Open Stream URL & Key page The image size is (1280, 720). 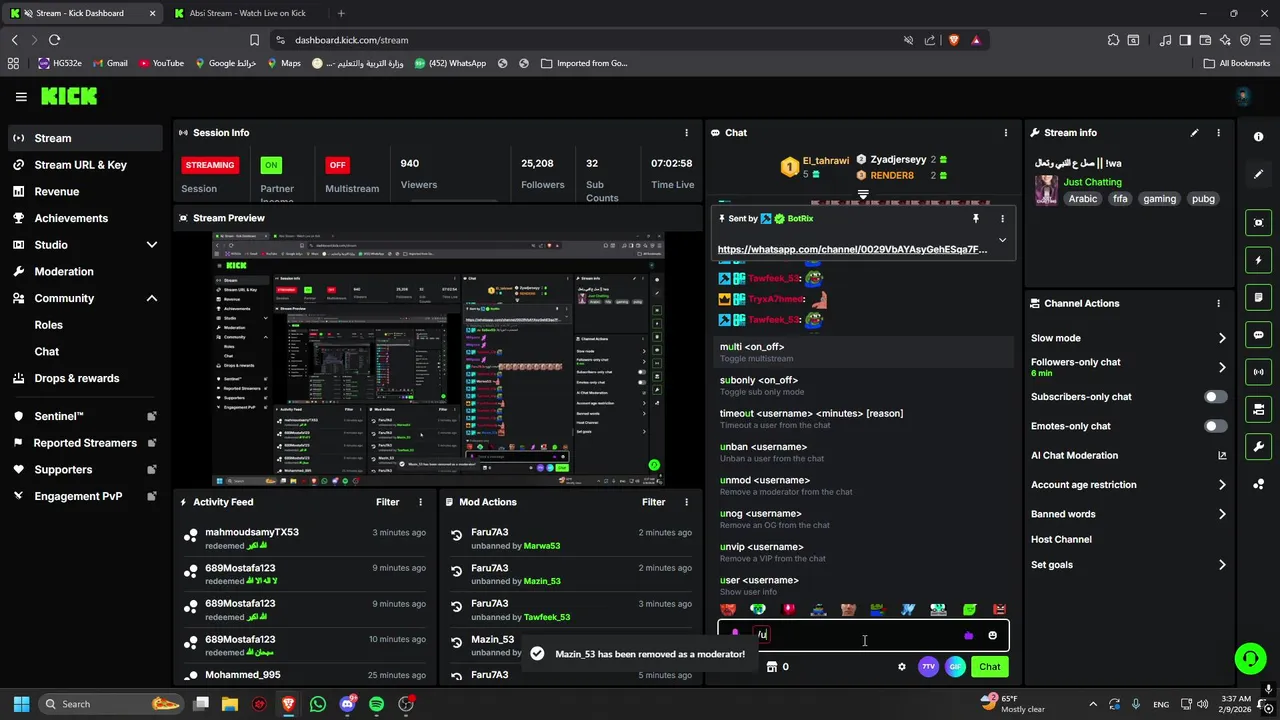click(80, 165)
